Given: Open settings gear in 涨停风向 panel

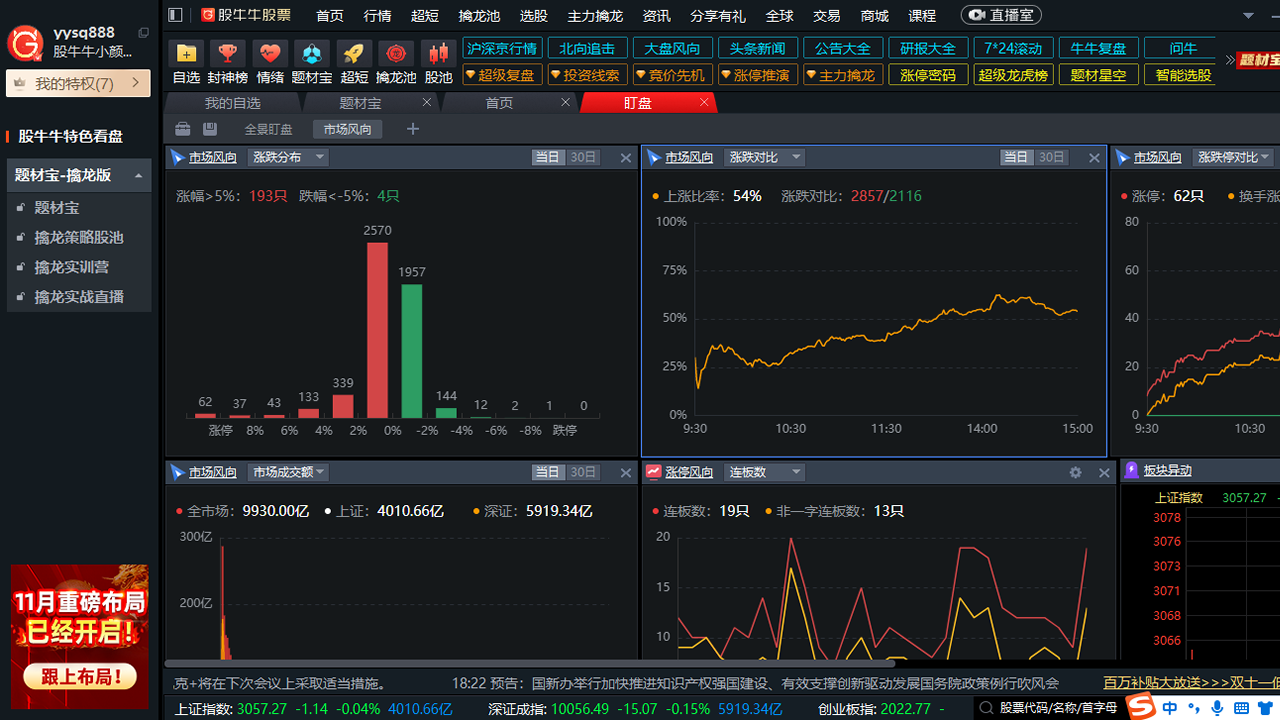Looking at the screenshot, I should click(1075, 472).
